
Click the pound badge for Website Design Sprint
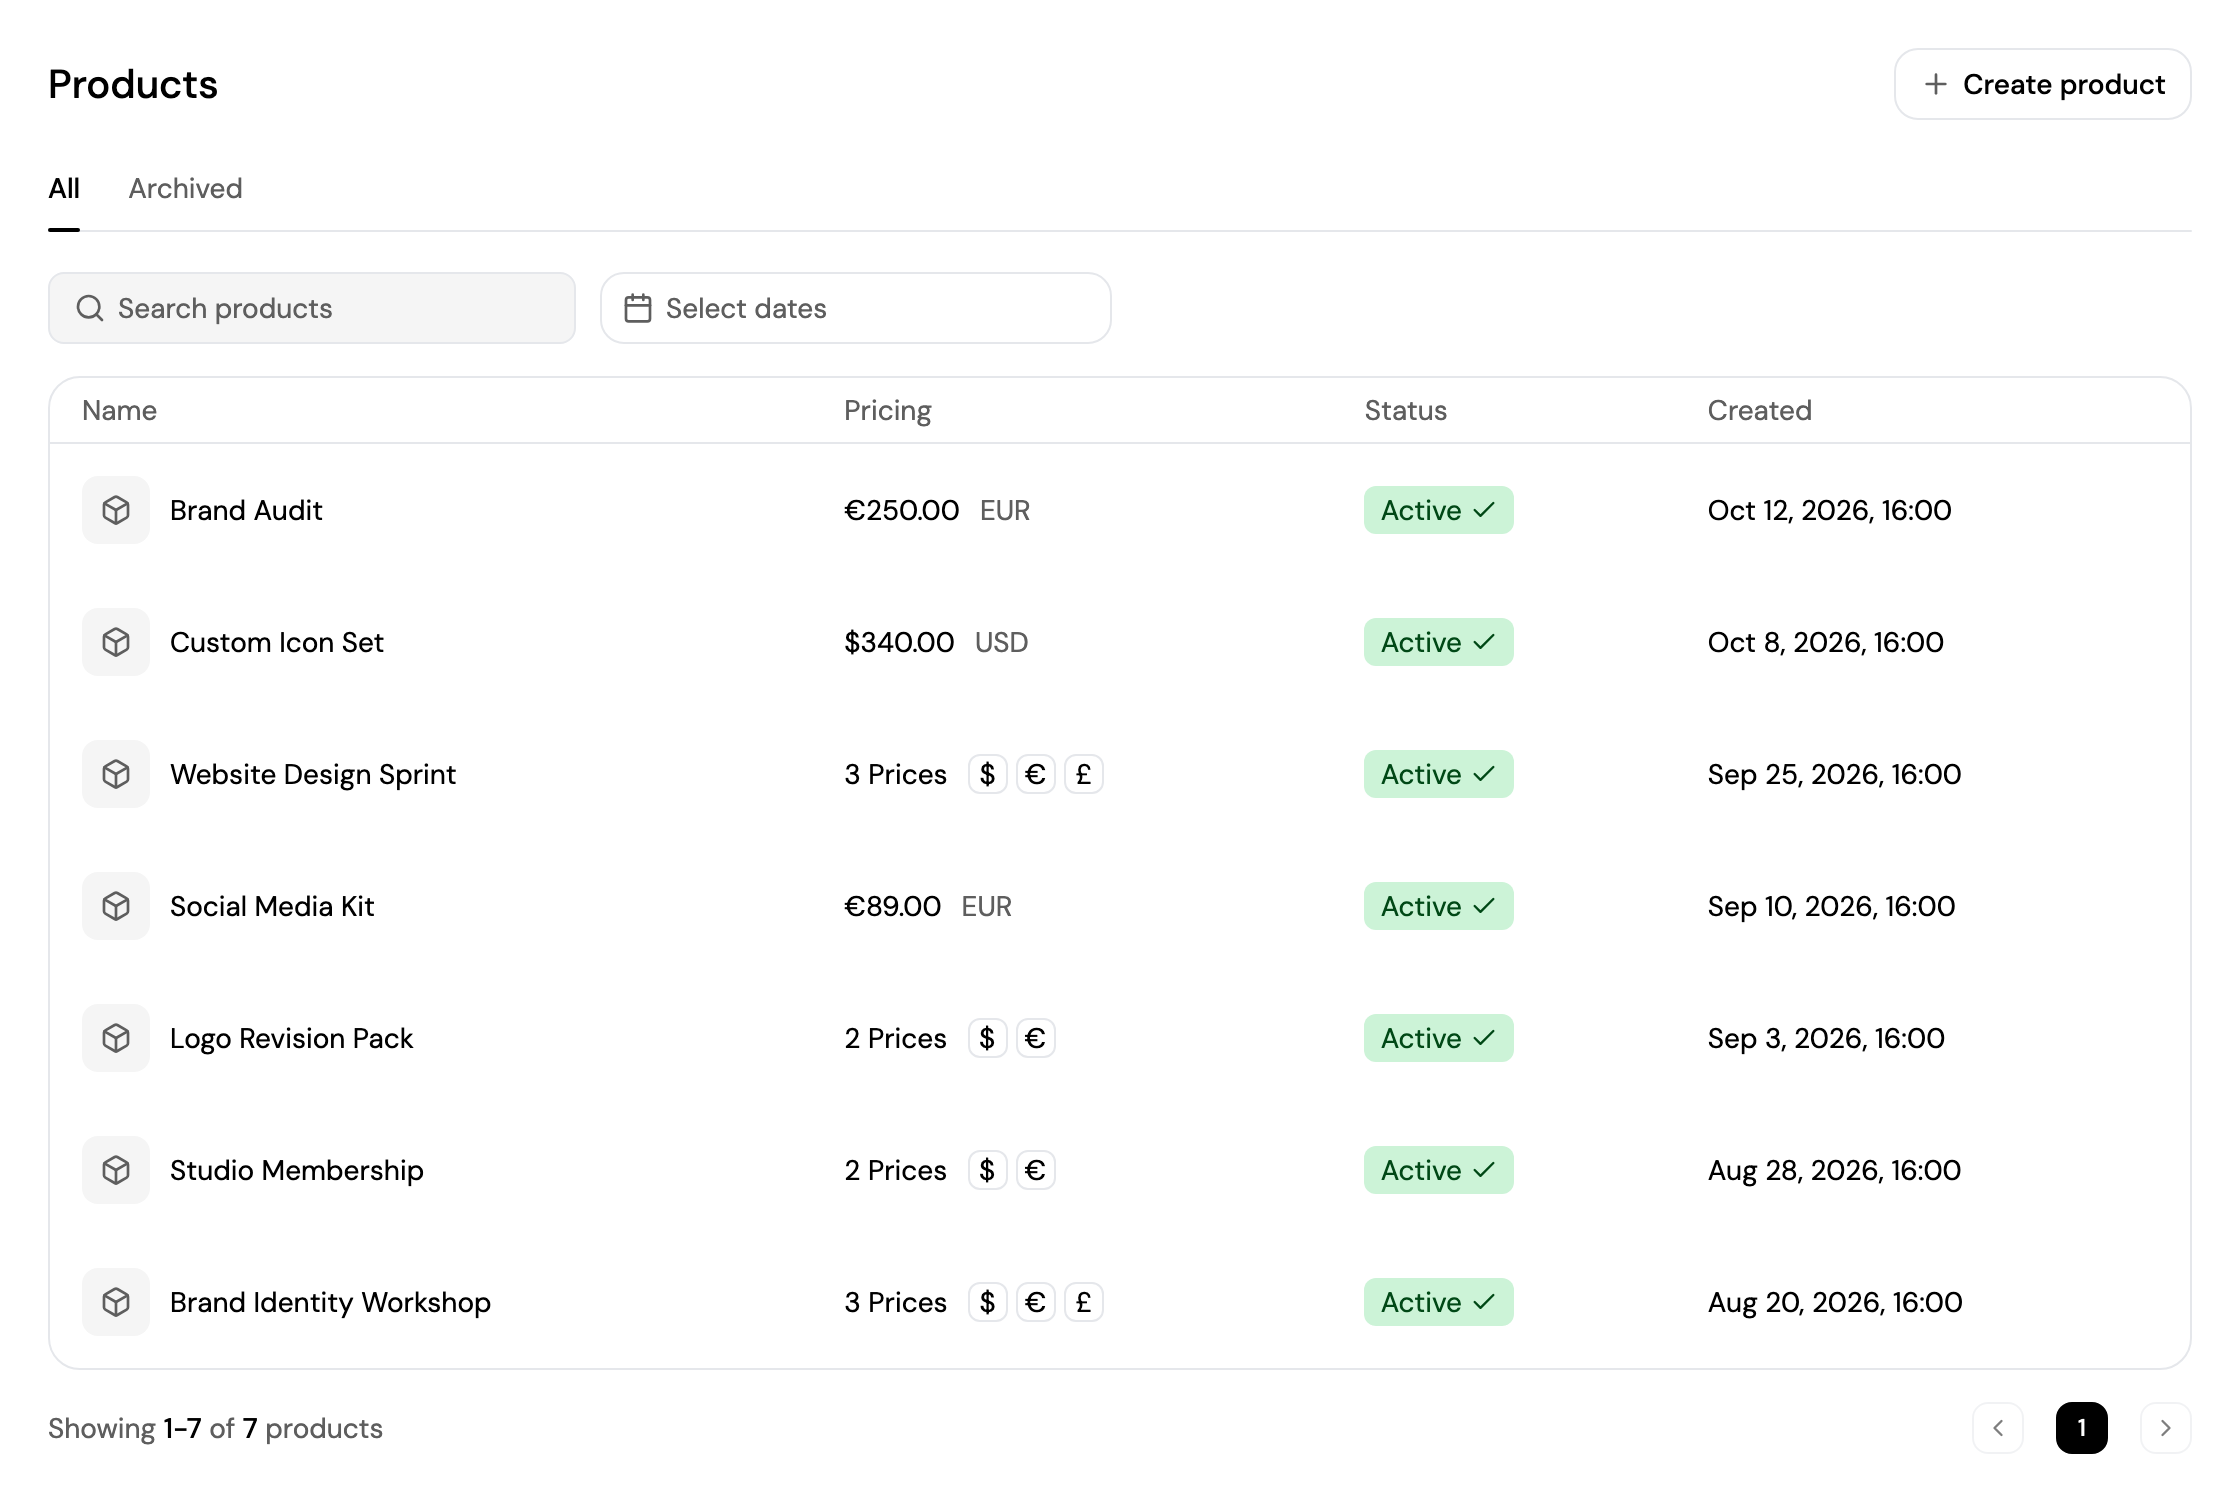pyautogui.click(x=1083, y=774)
